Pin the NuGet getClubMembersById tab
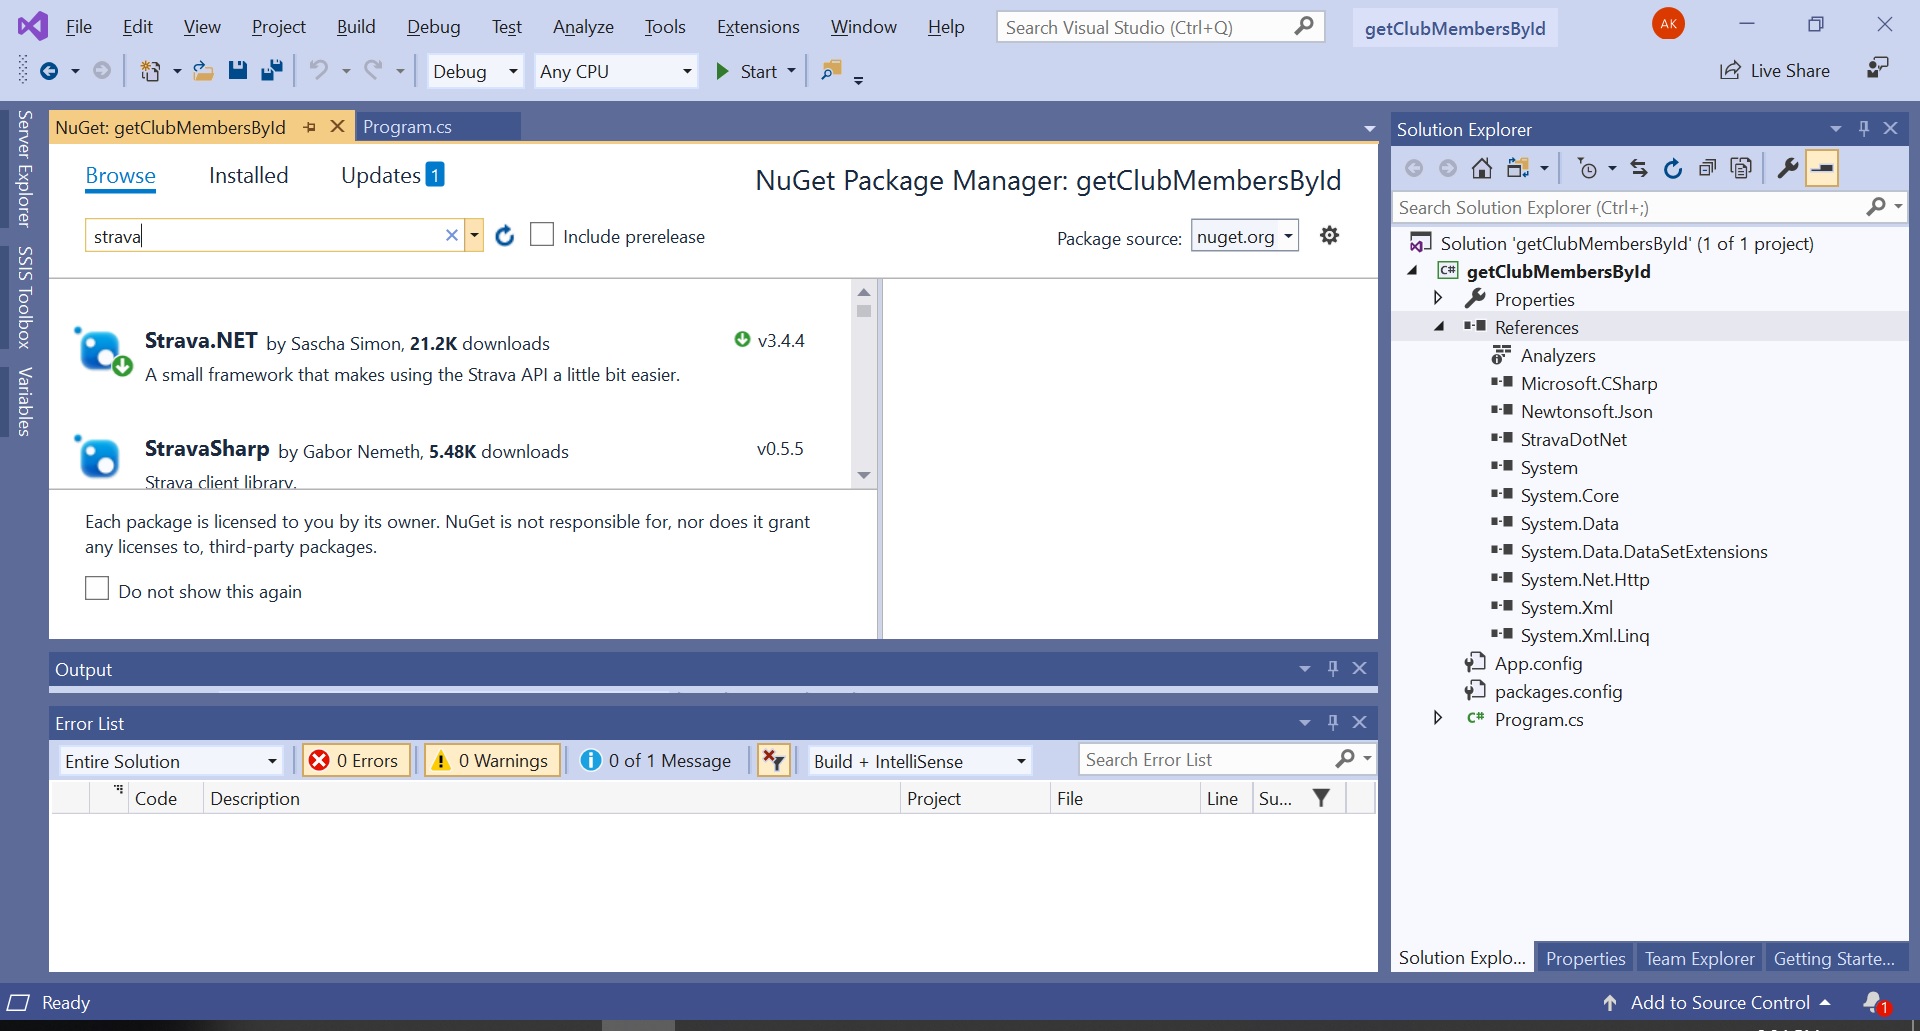Viewport: 1920px width, 1031px height. click(309, 127)
